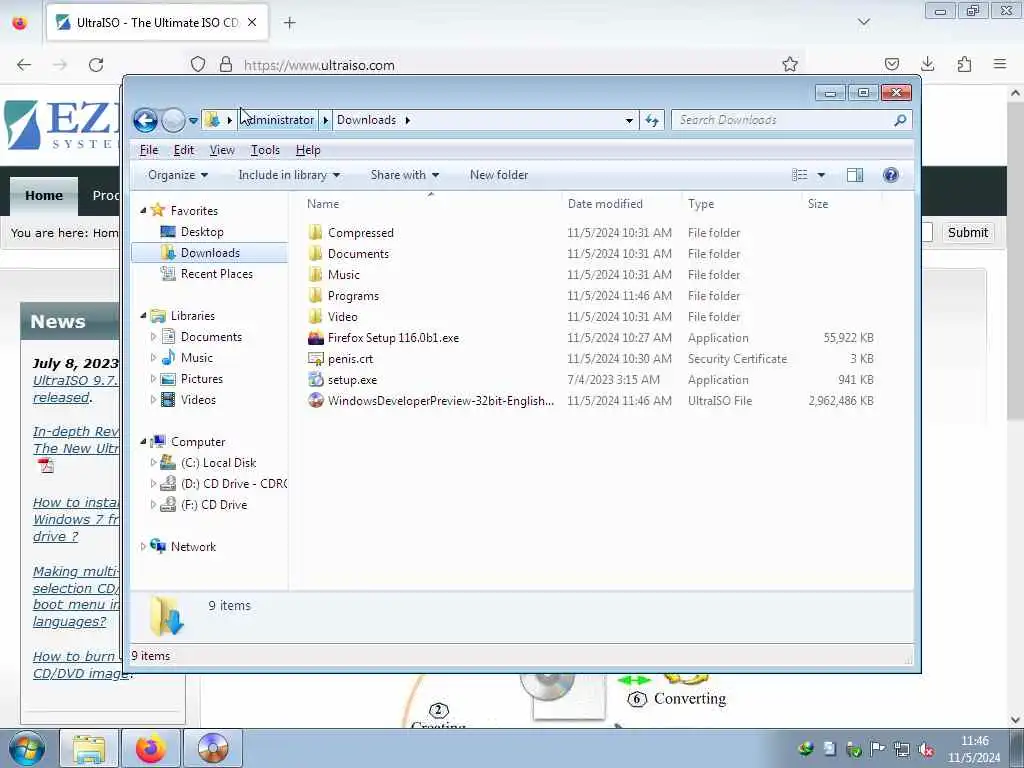Select the WindowsDeveloperPreview UltraISO file icon
This screenshot has width=1024, height=768.
pyautogui.click(x=315, y=400)
